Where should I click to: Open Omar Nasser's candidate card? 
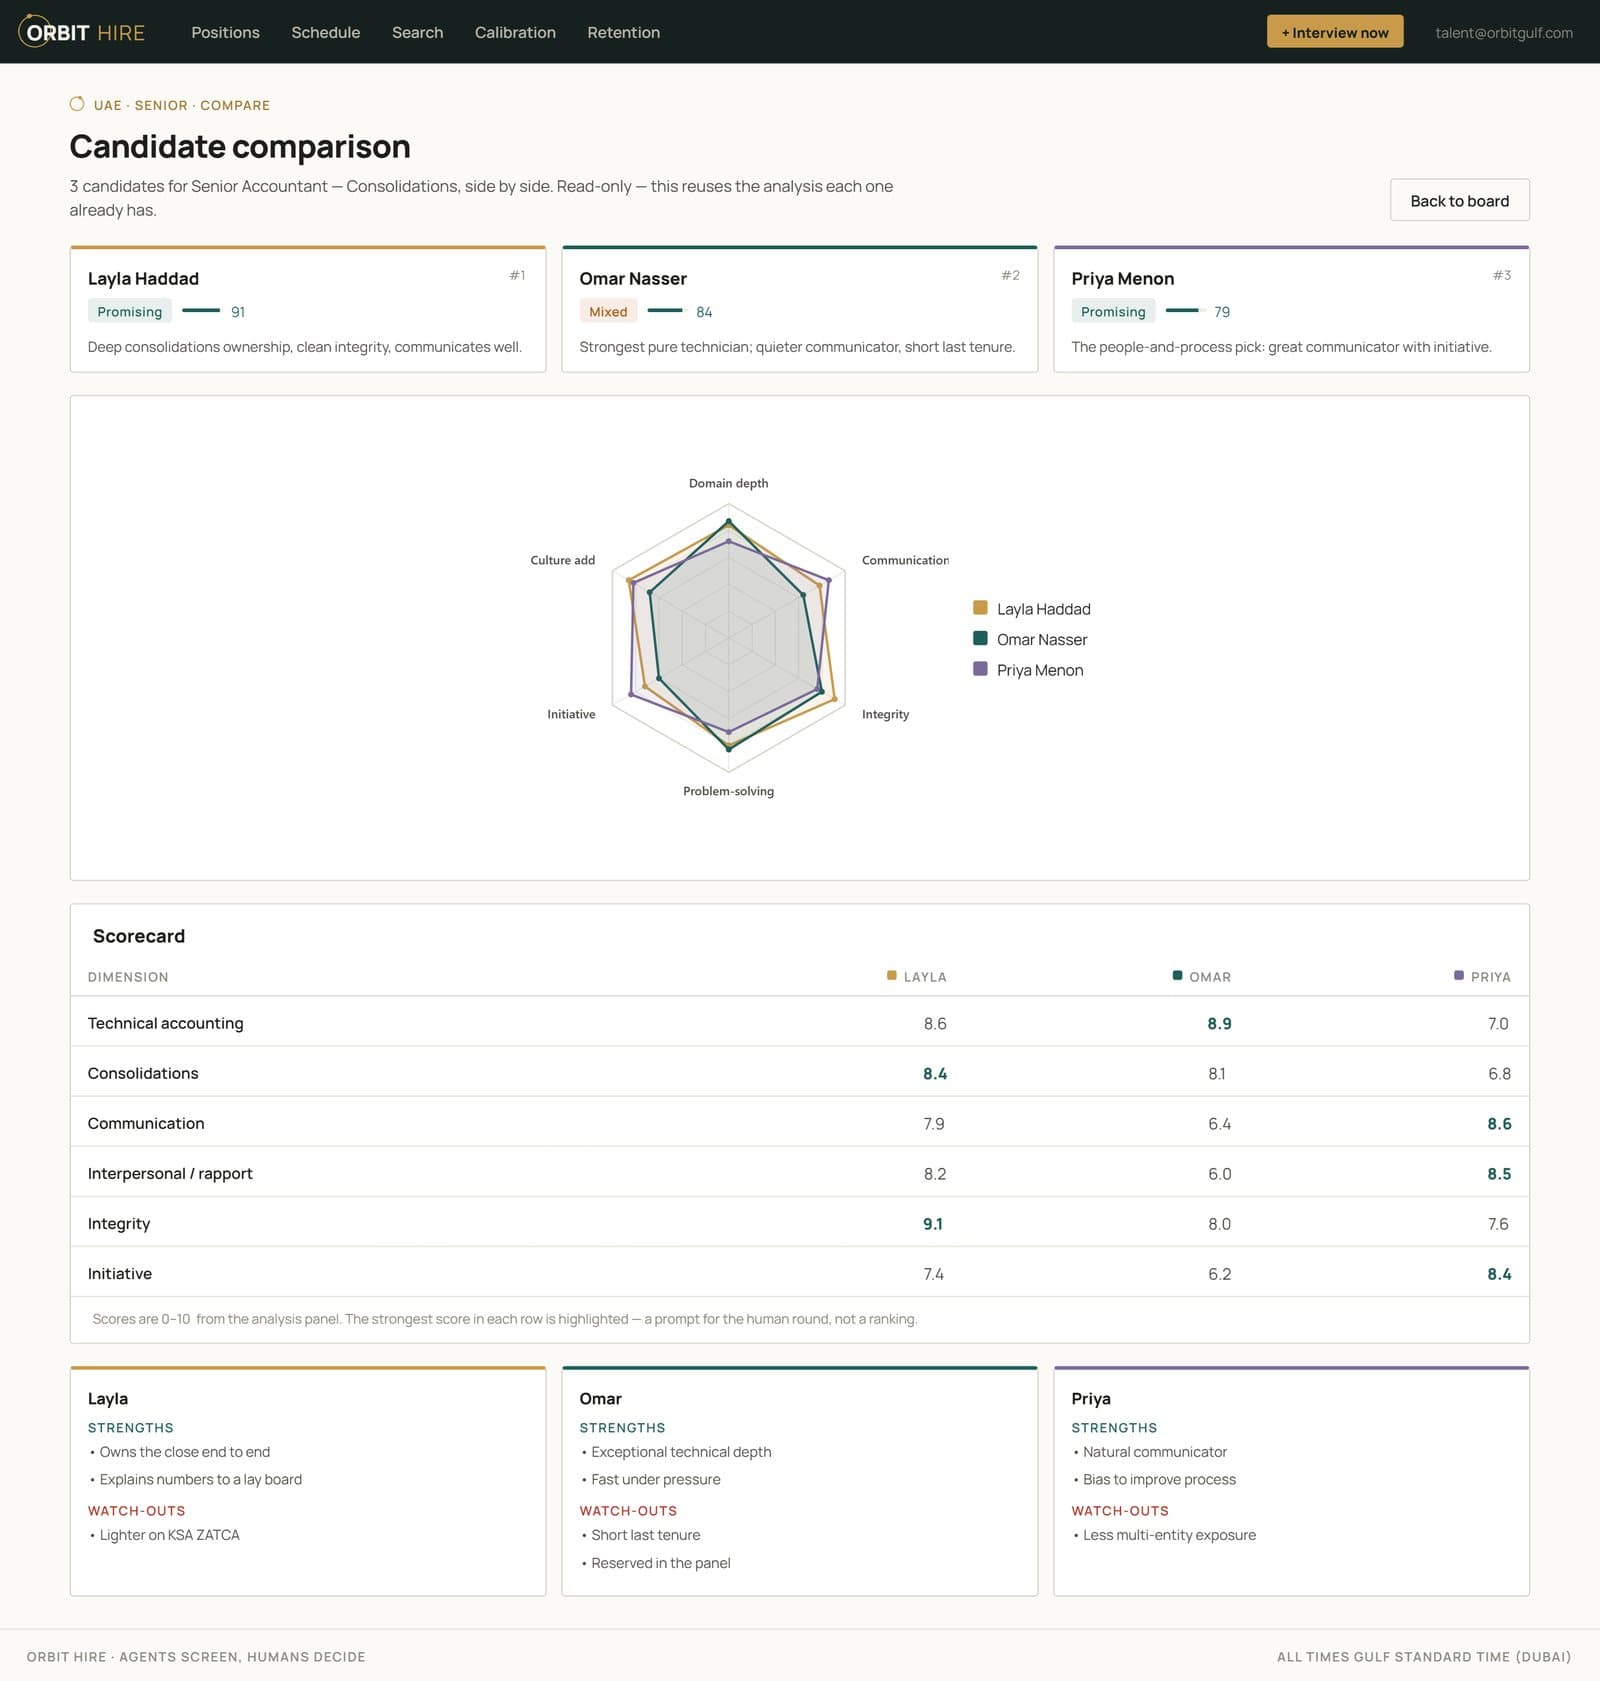pos(799,309)
